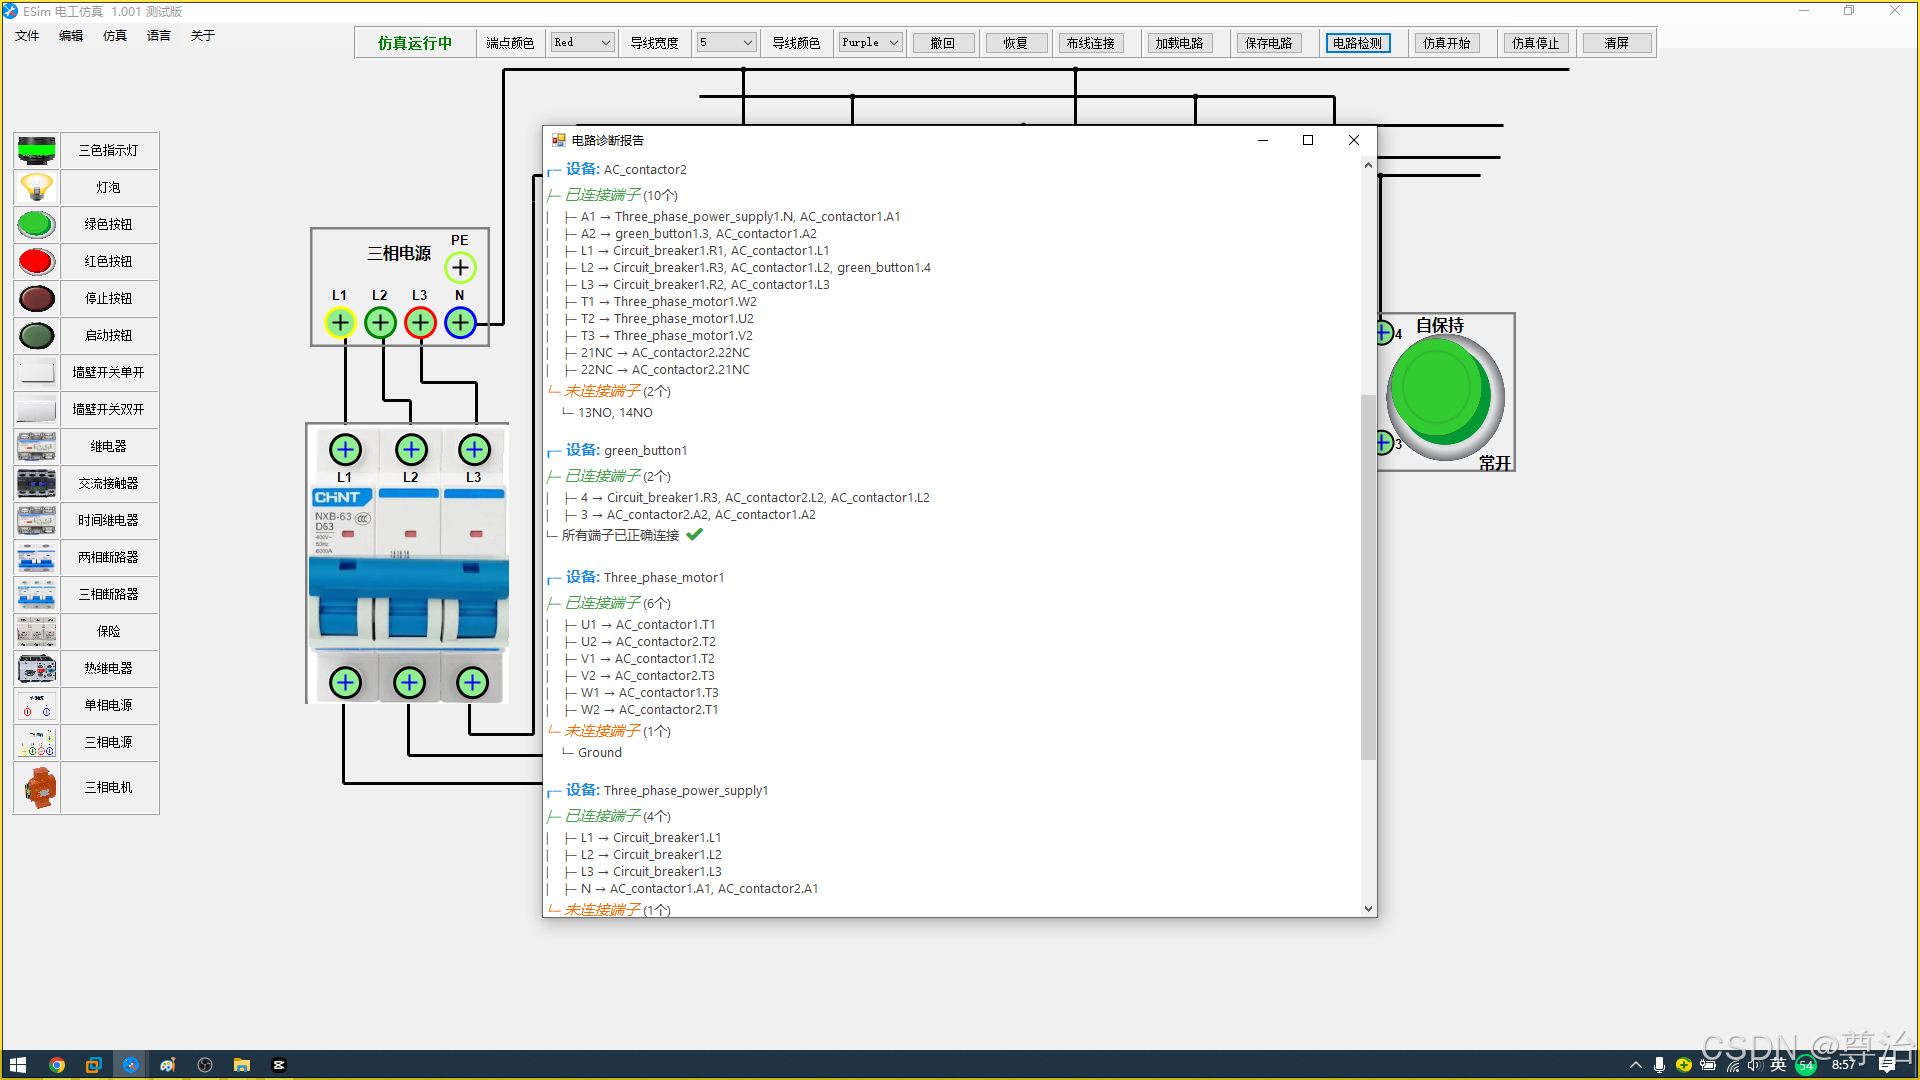Select the three-color indicator light icon
Screen dimensions: 1920x1080
pyautogui.click(x=37, y=150)
